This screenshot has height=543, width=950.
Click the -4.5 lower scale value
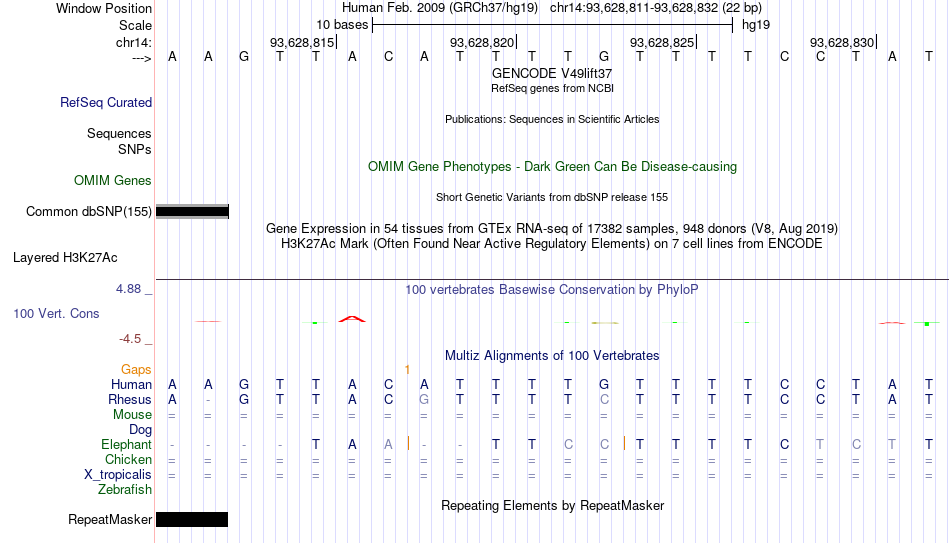[130, 339]
